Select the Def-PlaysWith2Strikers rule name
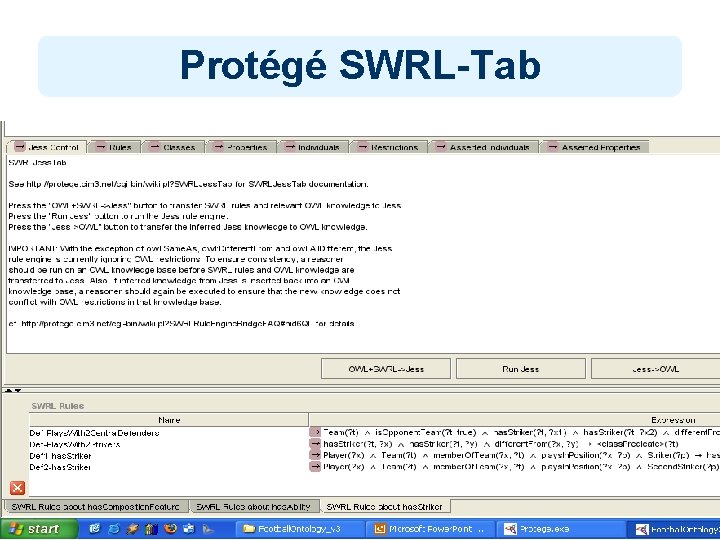Screen dimensions: 720x540 (75, 444)
